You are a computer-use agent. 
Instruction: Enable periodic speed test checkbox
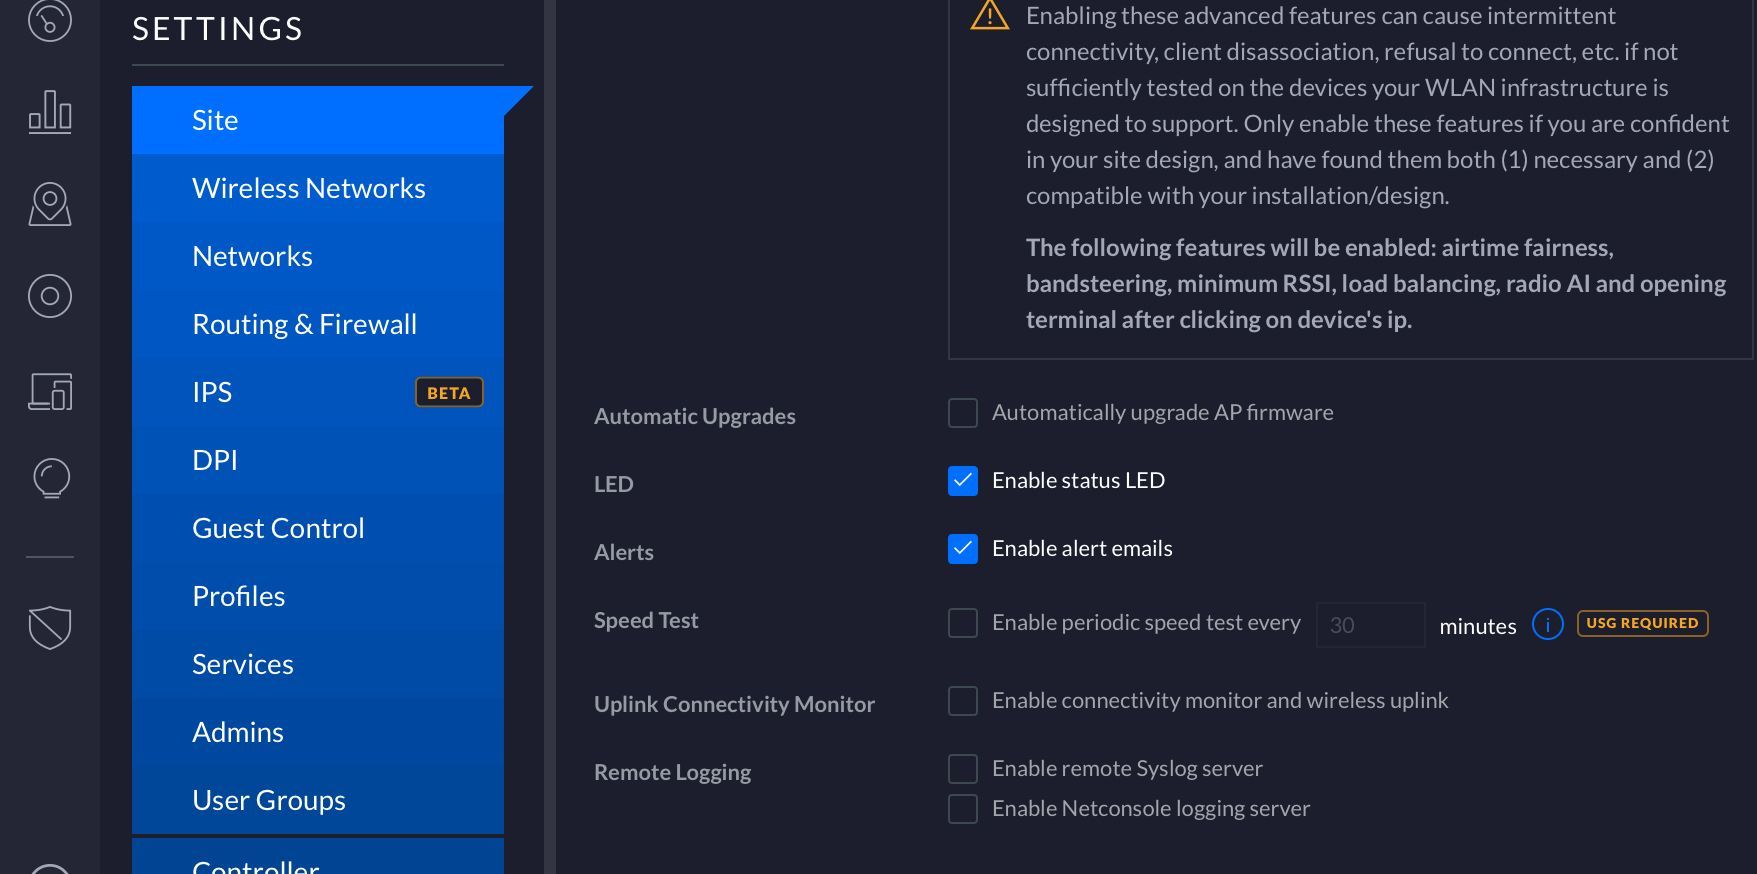click(x=963, y=623)
